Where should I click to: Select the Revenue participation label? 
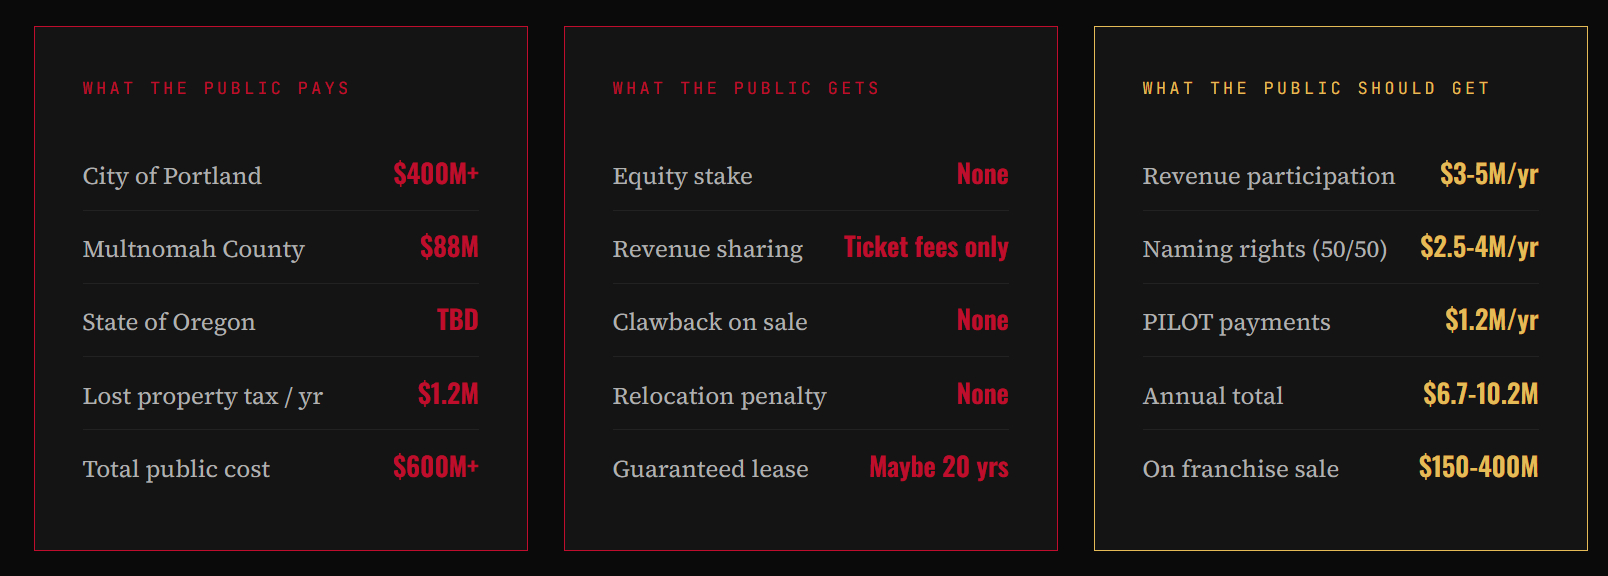[1268, 176]
